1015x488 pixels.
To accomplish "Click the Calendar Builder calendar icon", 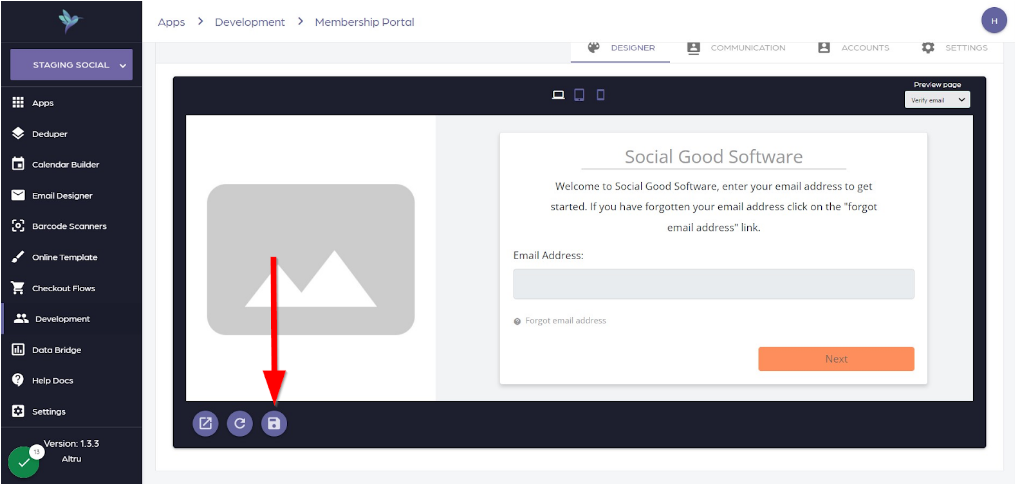I will (x=18, y=164).
